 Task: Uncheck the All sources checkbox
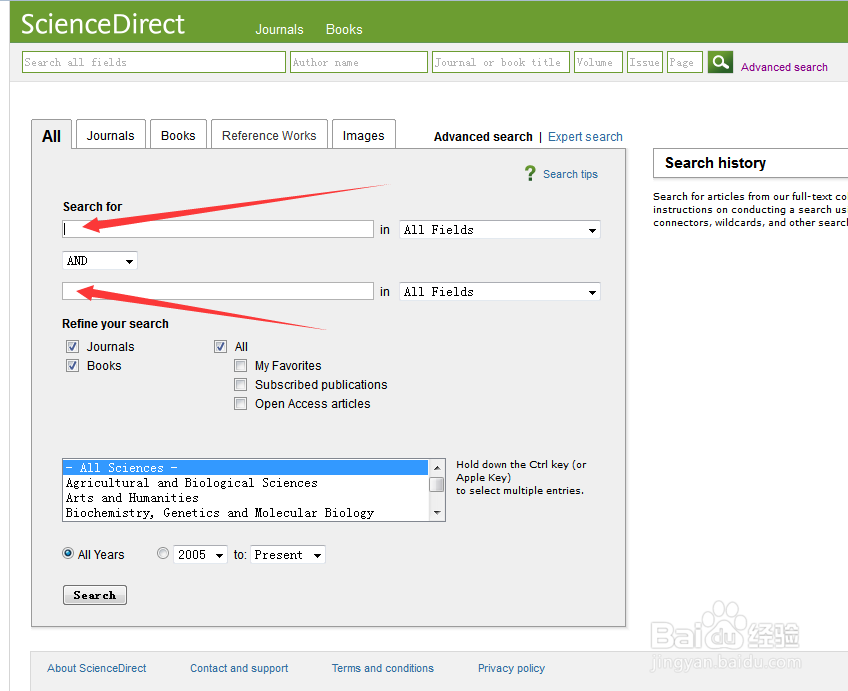[220, 347]
